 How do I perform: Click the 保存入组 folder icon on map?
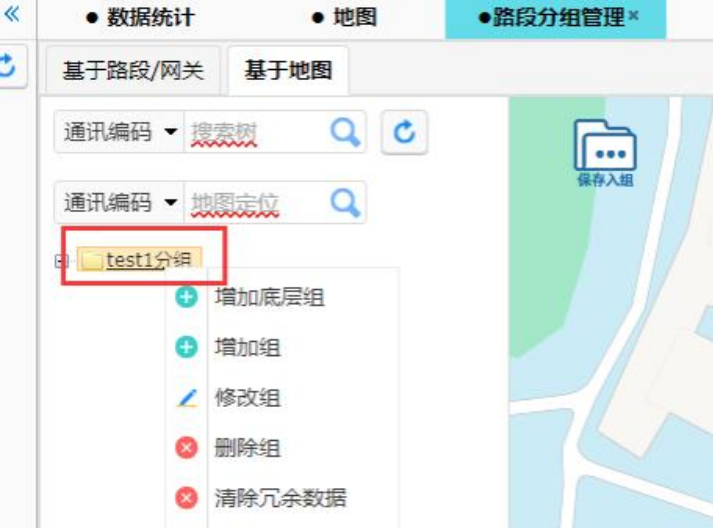click(x=604, y=151)
